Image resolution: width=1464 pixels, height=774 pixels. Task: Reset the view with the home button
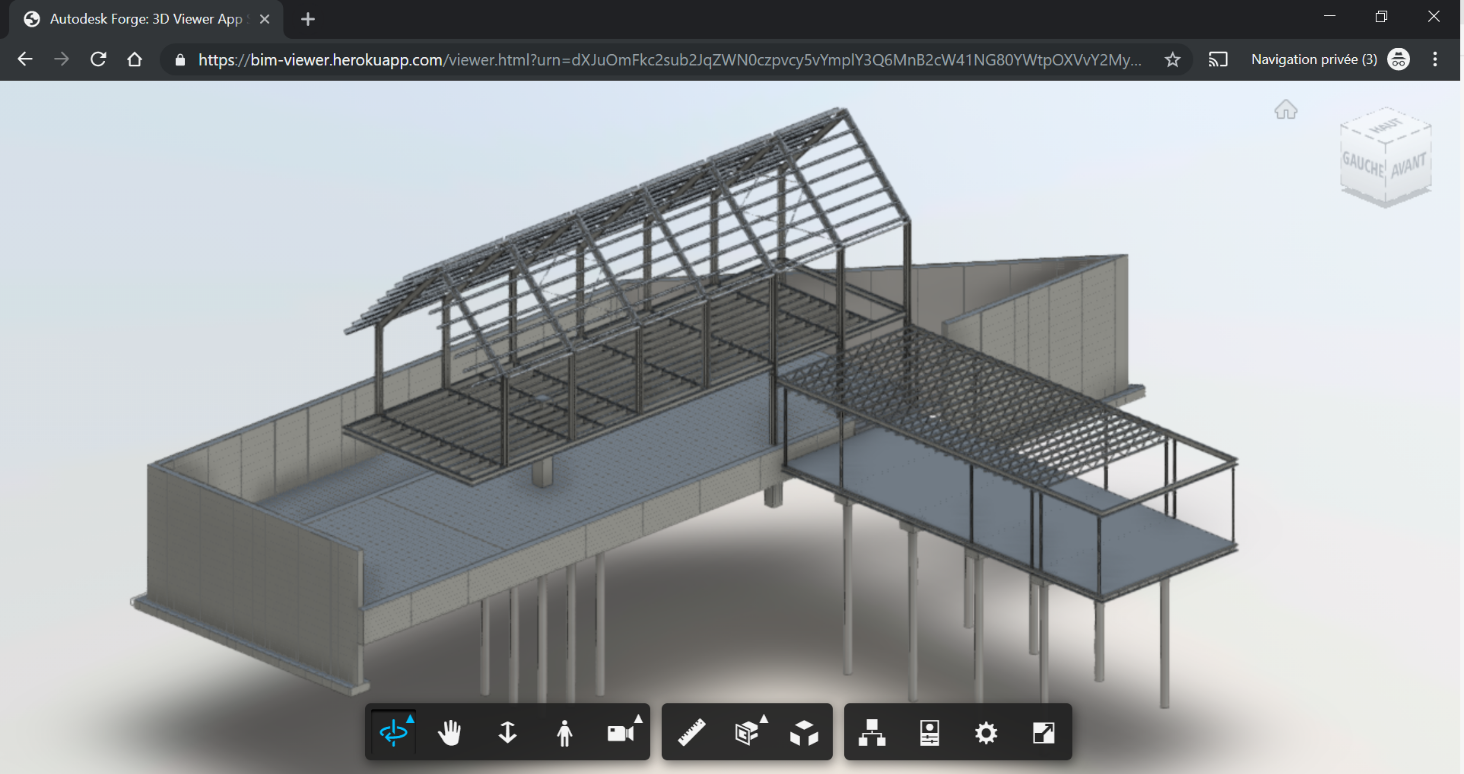[x=1285, y=109]
